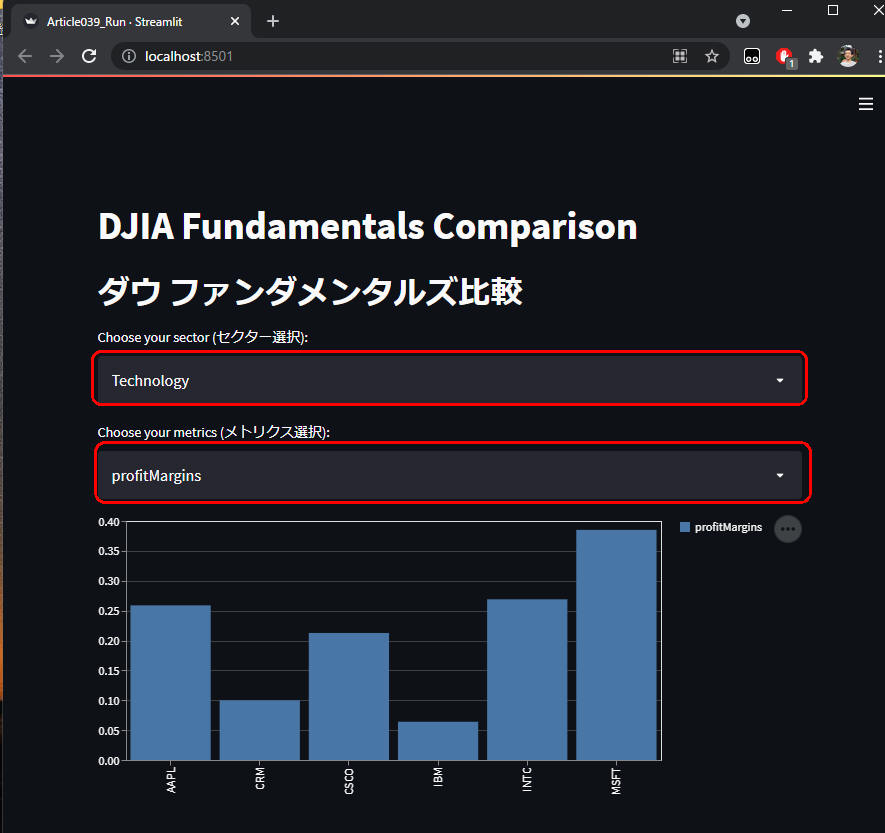The image size is (885, 833).
Task: Click the CSCO bar in the chart
Action: 349,696
